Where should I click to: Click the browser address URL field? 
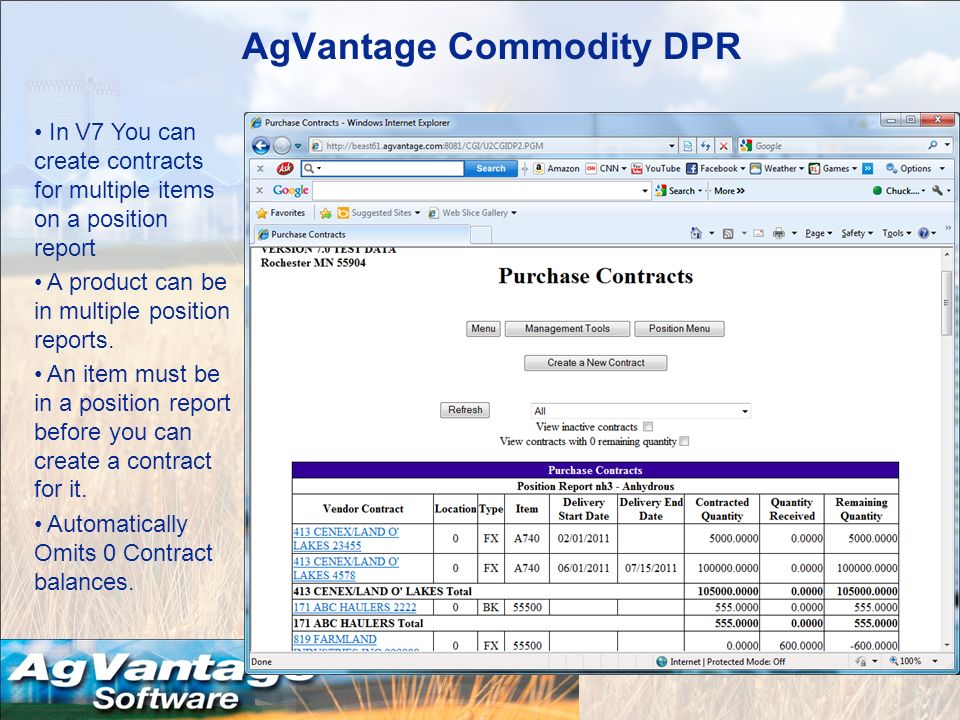487,146
